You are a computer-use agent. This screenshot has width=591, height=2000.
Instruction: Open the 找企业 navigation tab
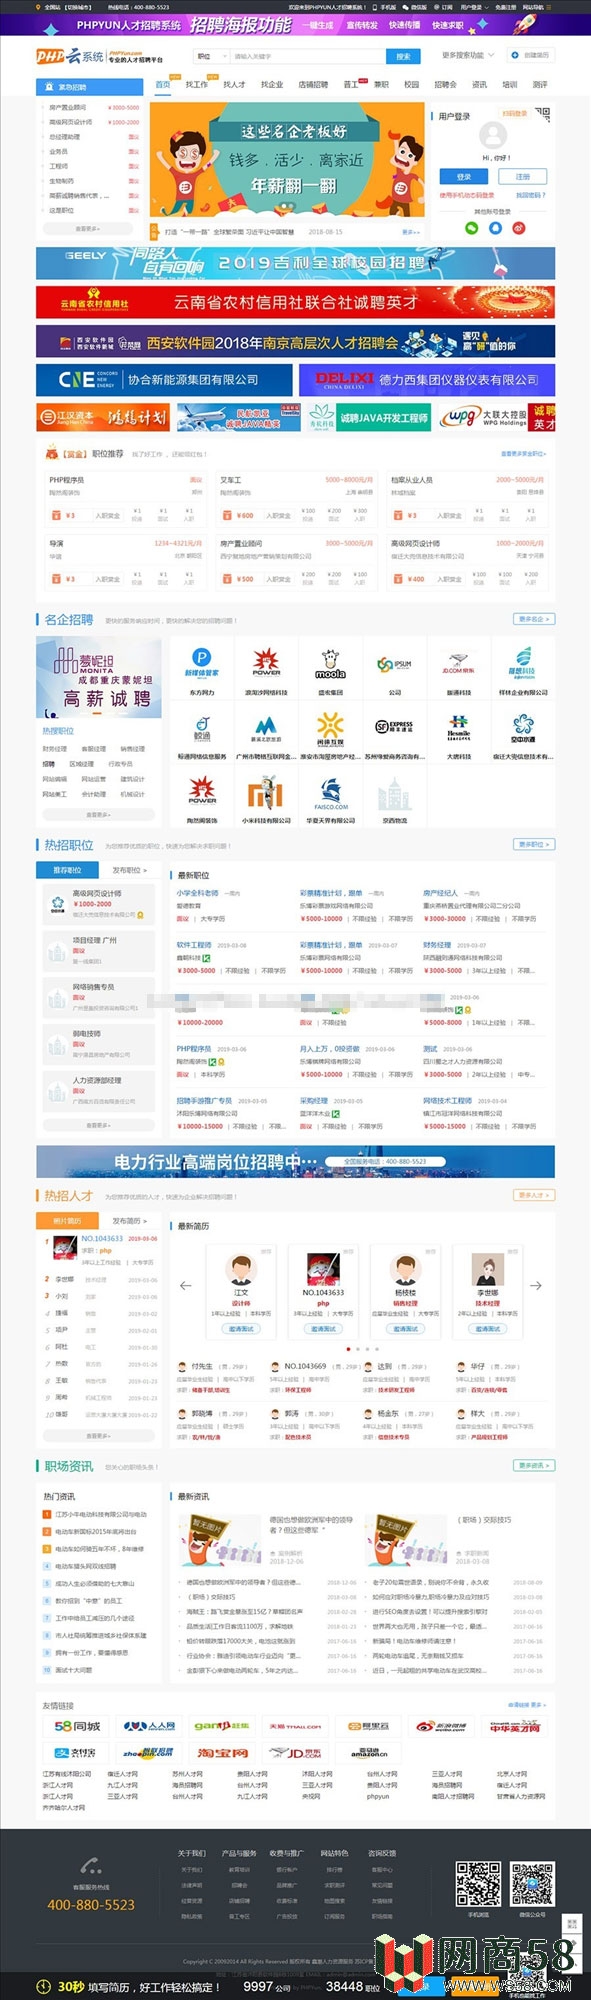[272, 85]
